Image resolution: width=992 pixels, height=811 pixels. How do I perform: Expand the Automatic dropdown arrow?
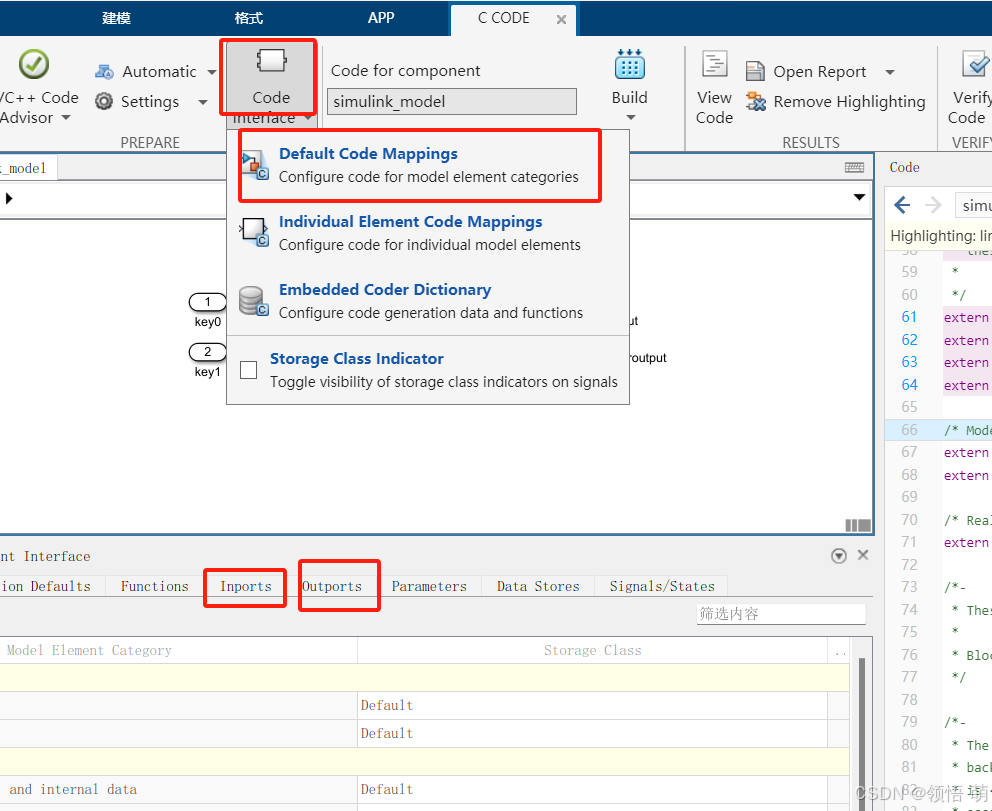[211, 72]
